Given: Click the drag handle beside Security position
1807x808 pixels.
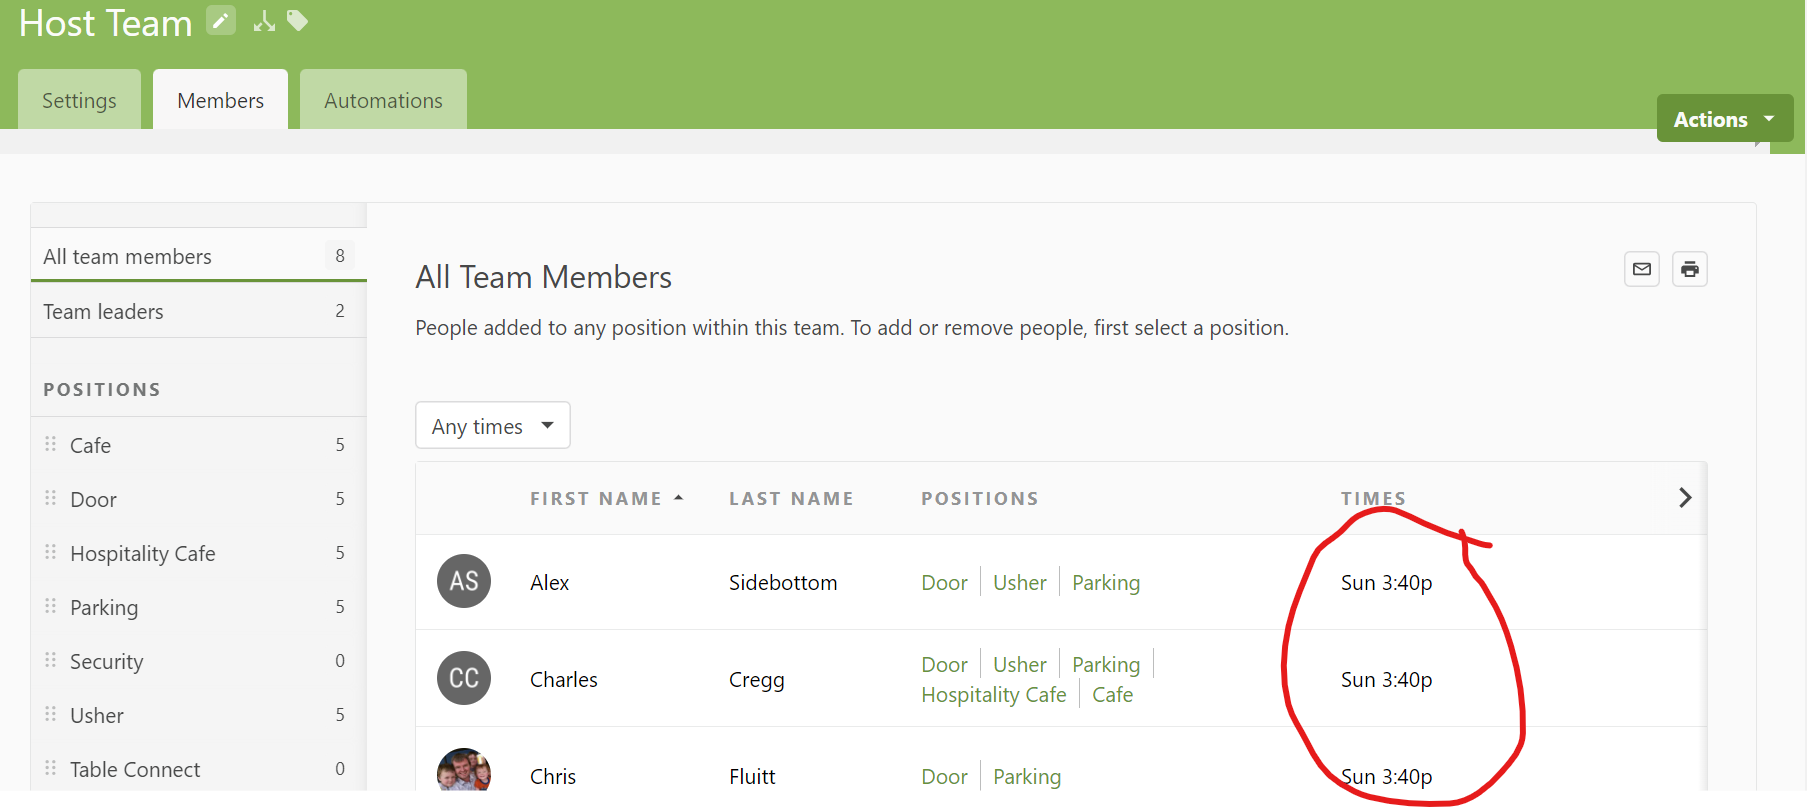Looking at the screenshot, I should click(51, 660).
